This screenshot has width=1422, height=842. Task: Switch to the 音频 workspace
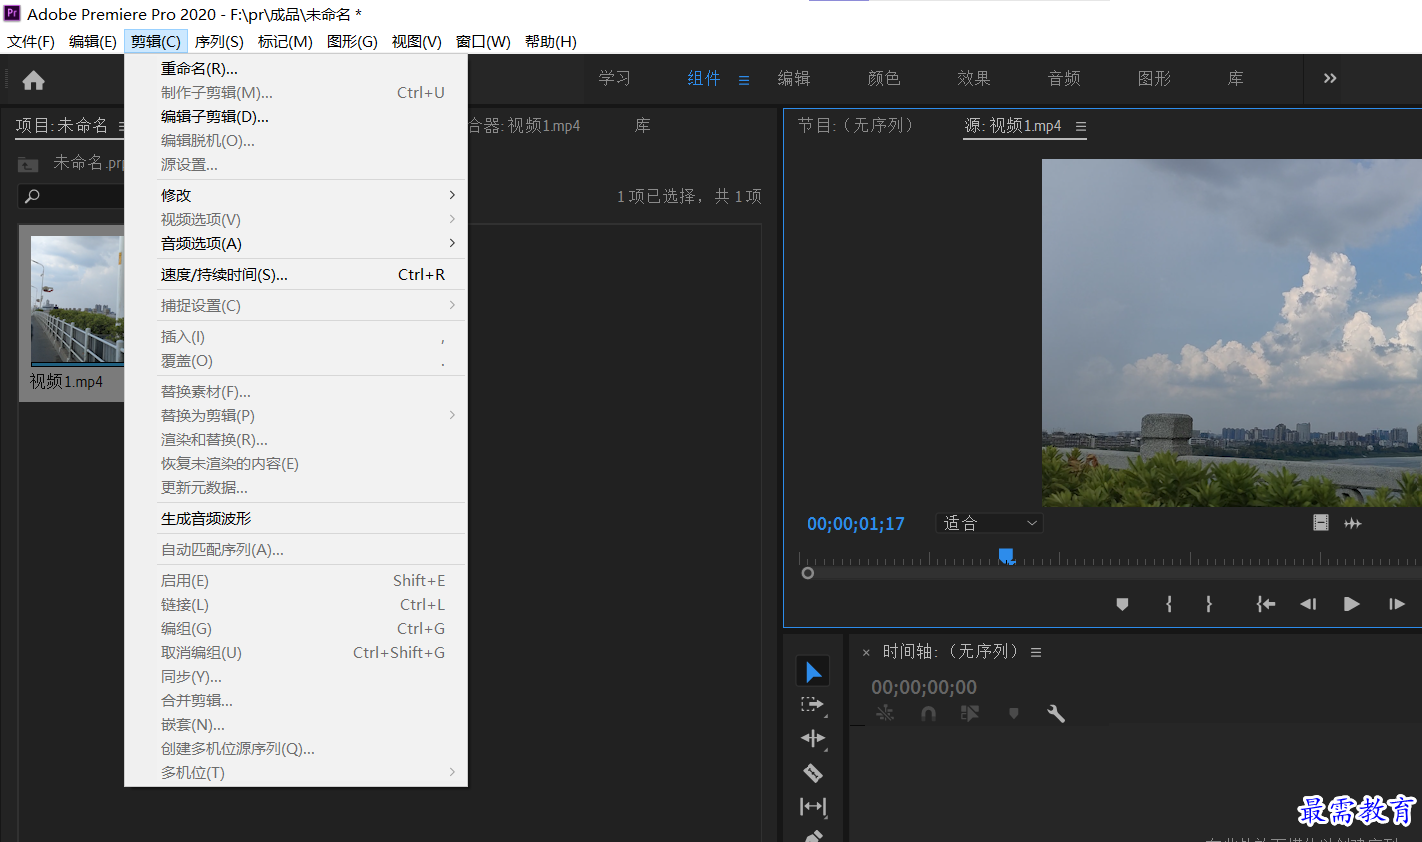(1064, 78)
